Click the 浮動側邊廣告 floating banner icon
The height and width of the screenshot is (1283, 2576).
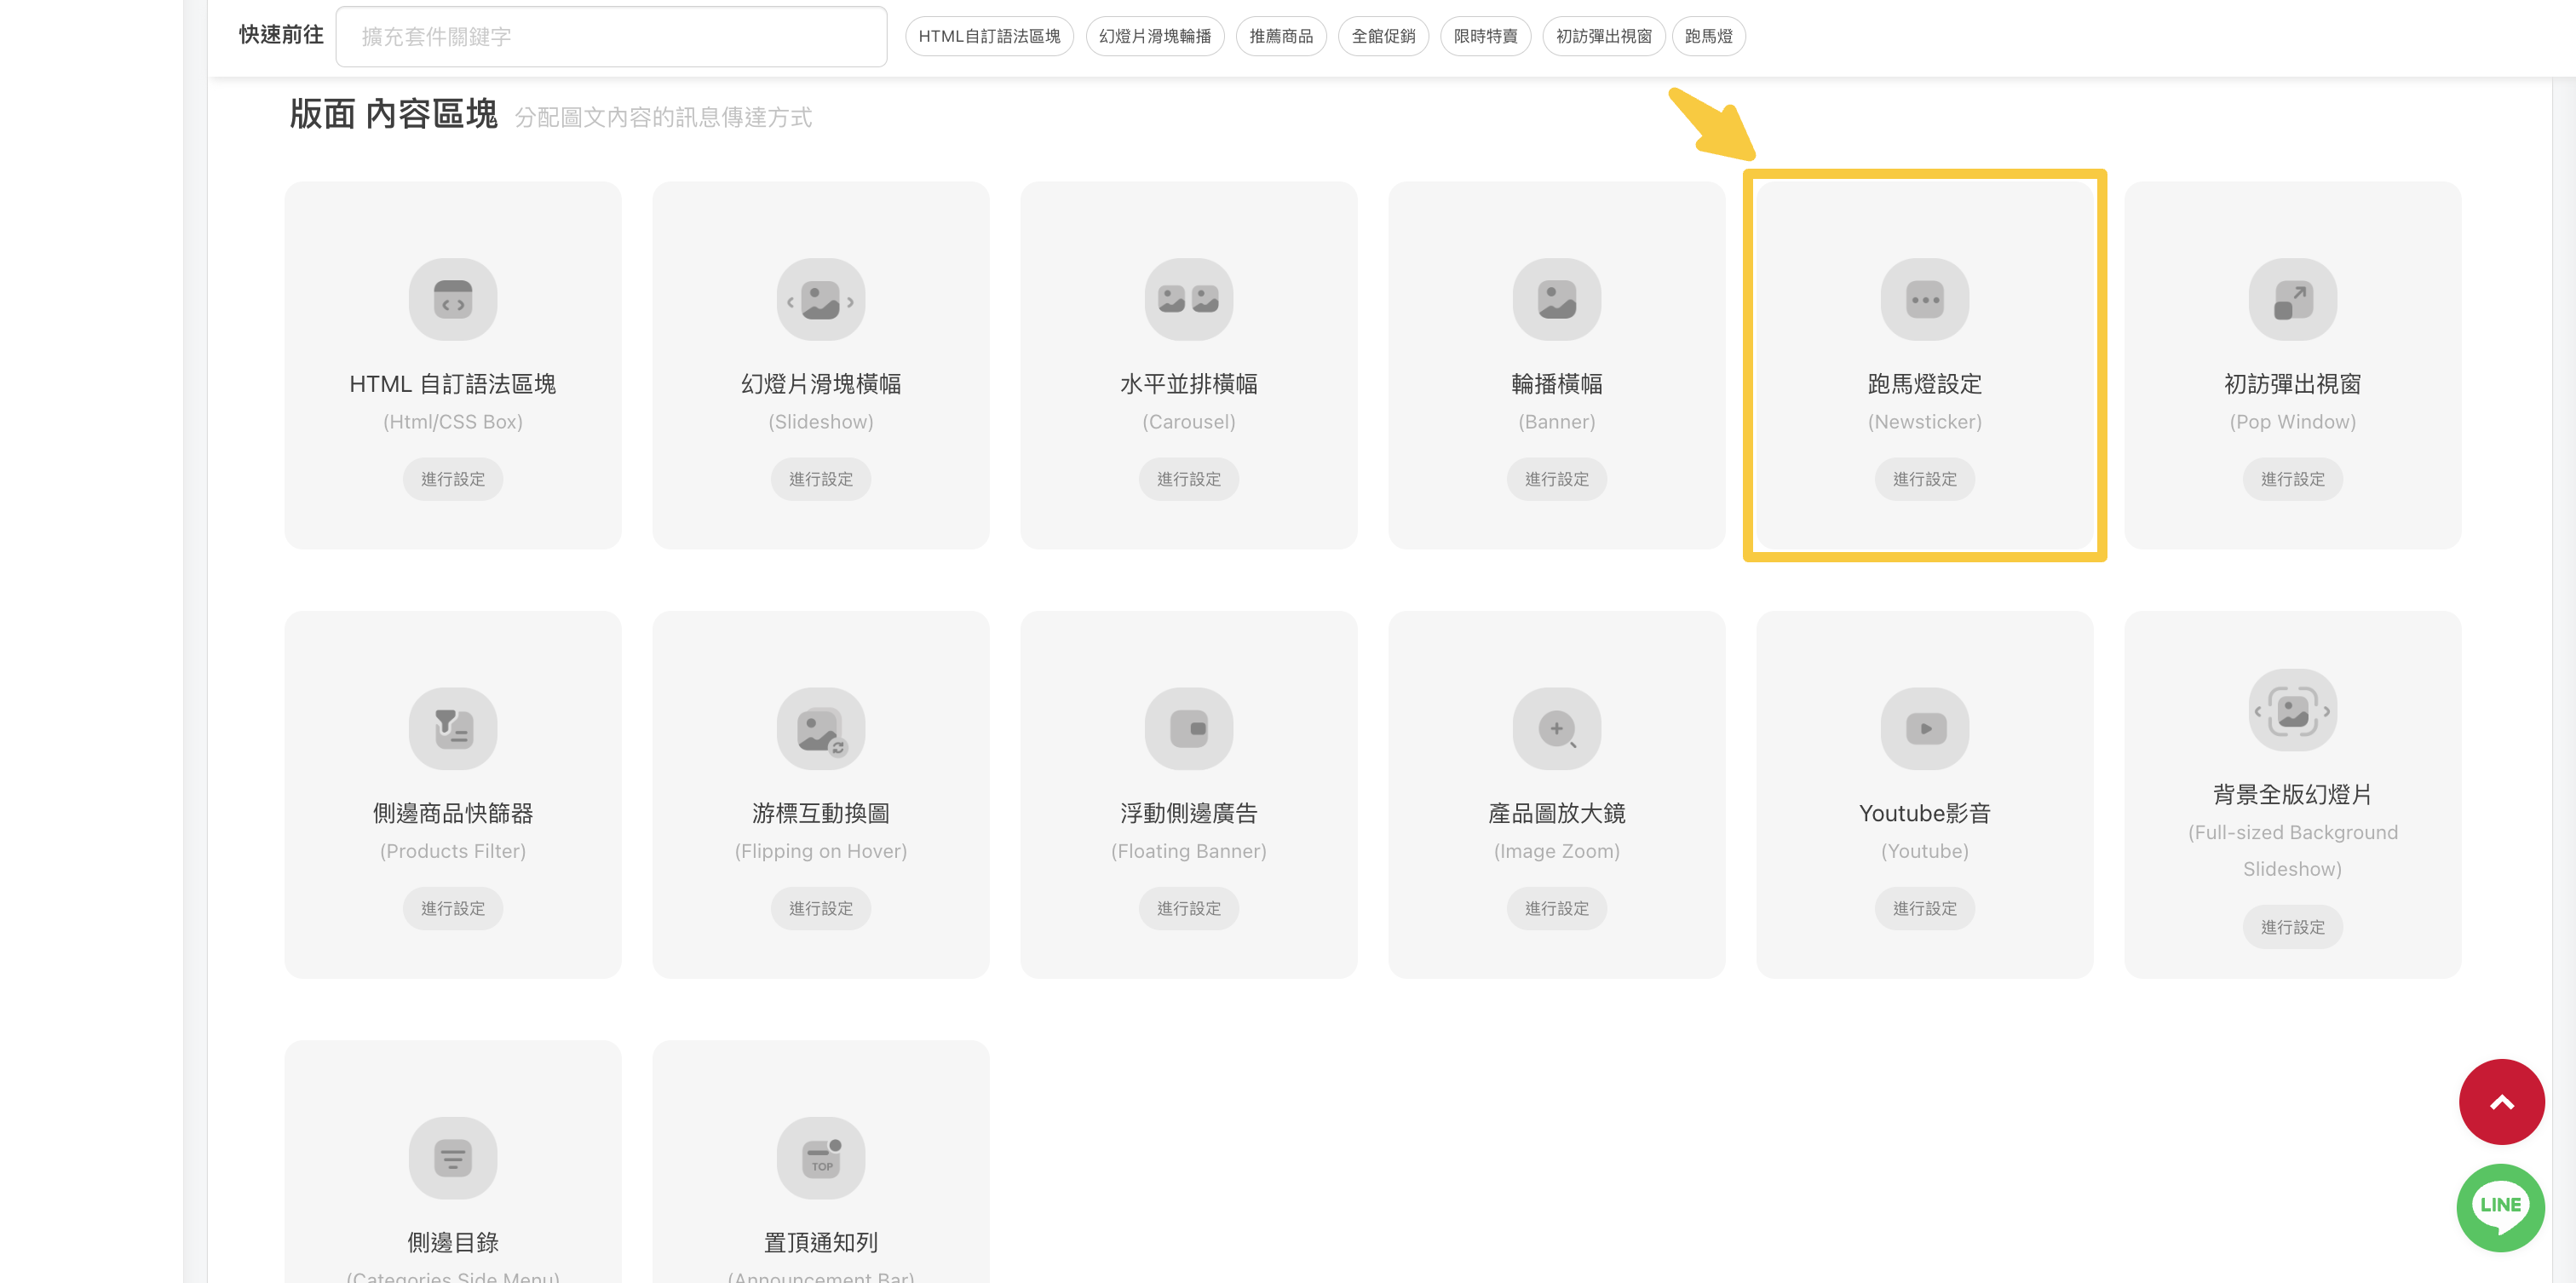[1189, 728]
